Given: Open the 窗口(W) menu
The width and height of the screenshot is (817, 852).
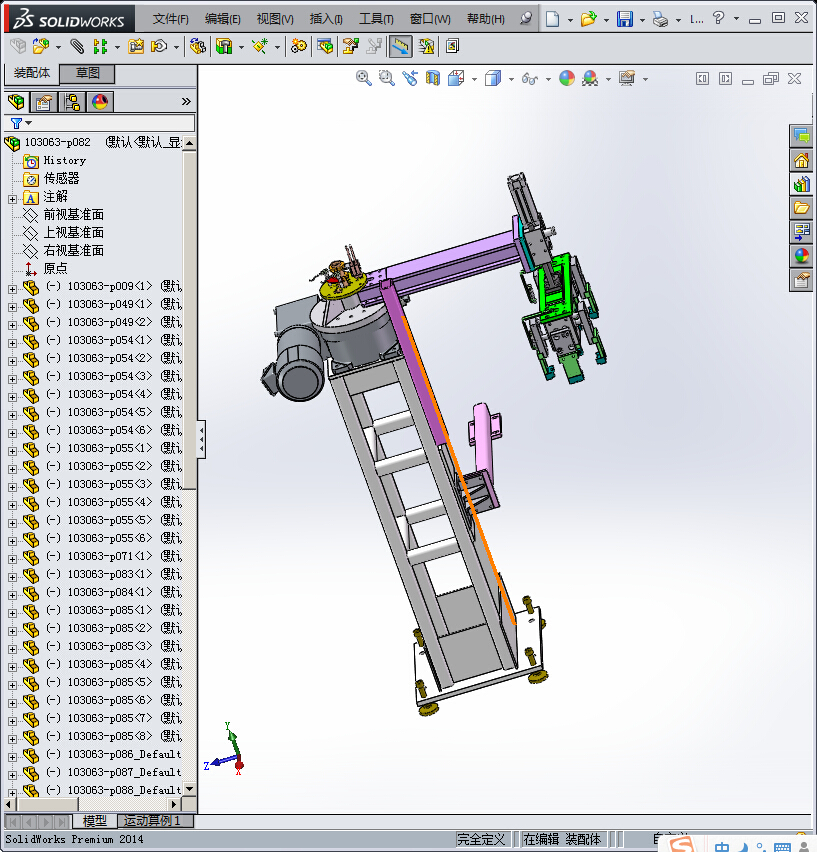Looking at the screenshot, I should click(430, 19).
